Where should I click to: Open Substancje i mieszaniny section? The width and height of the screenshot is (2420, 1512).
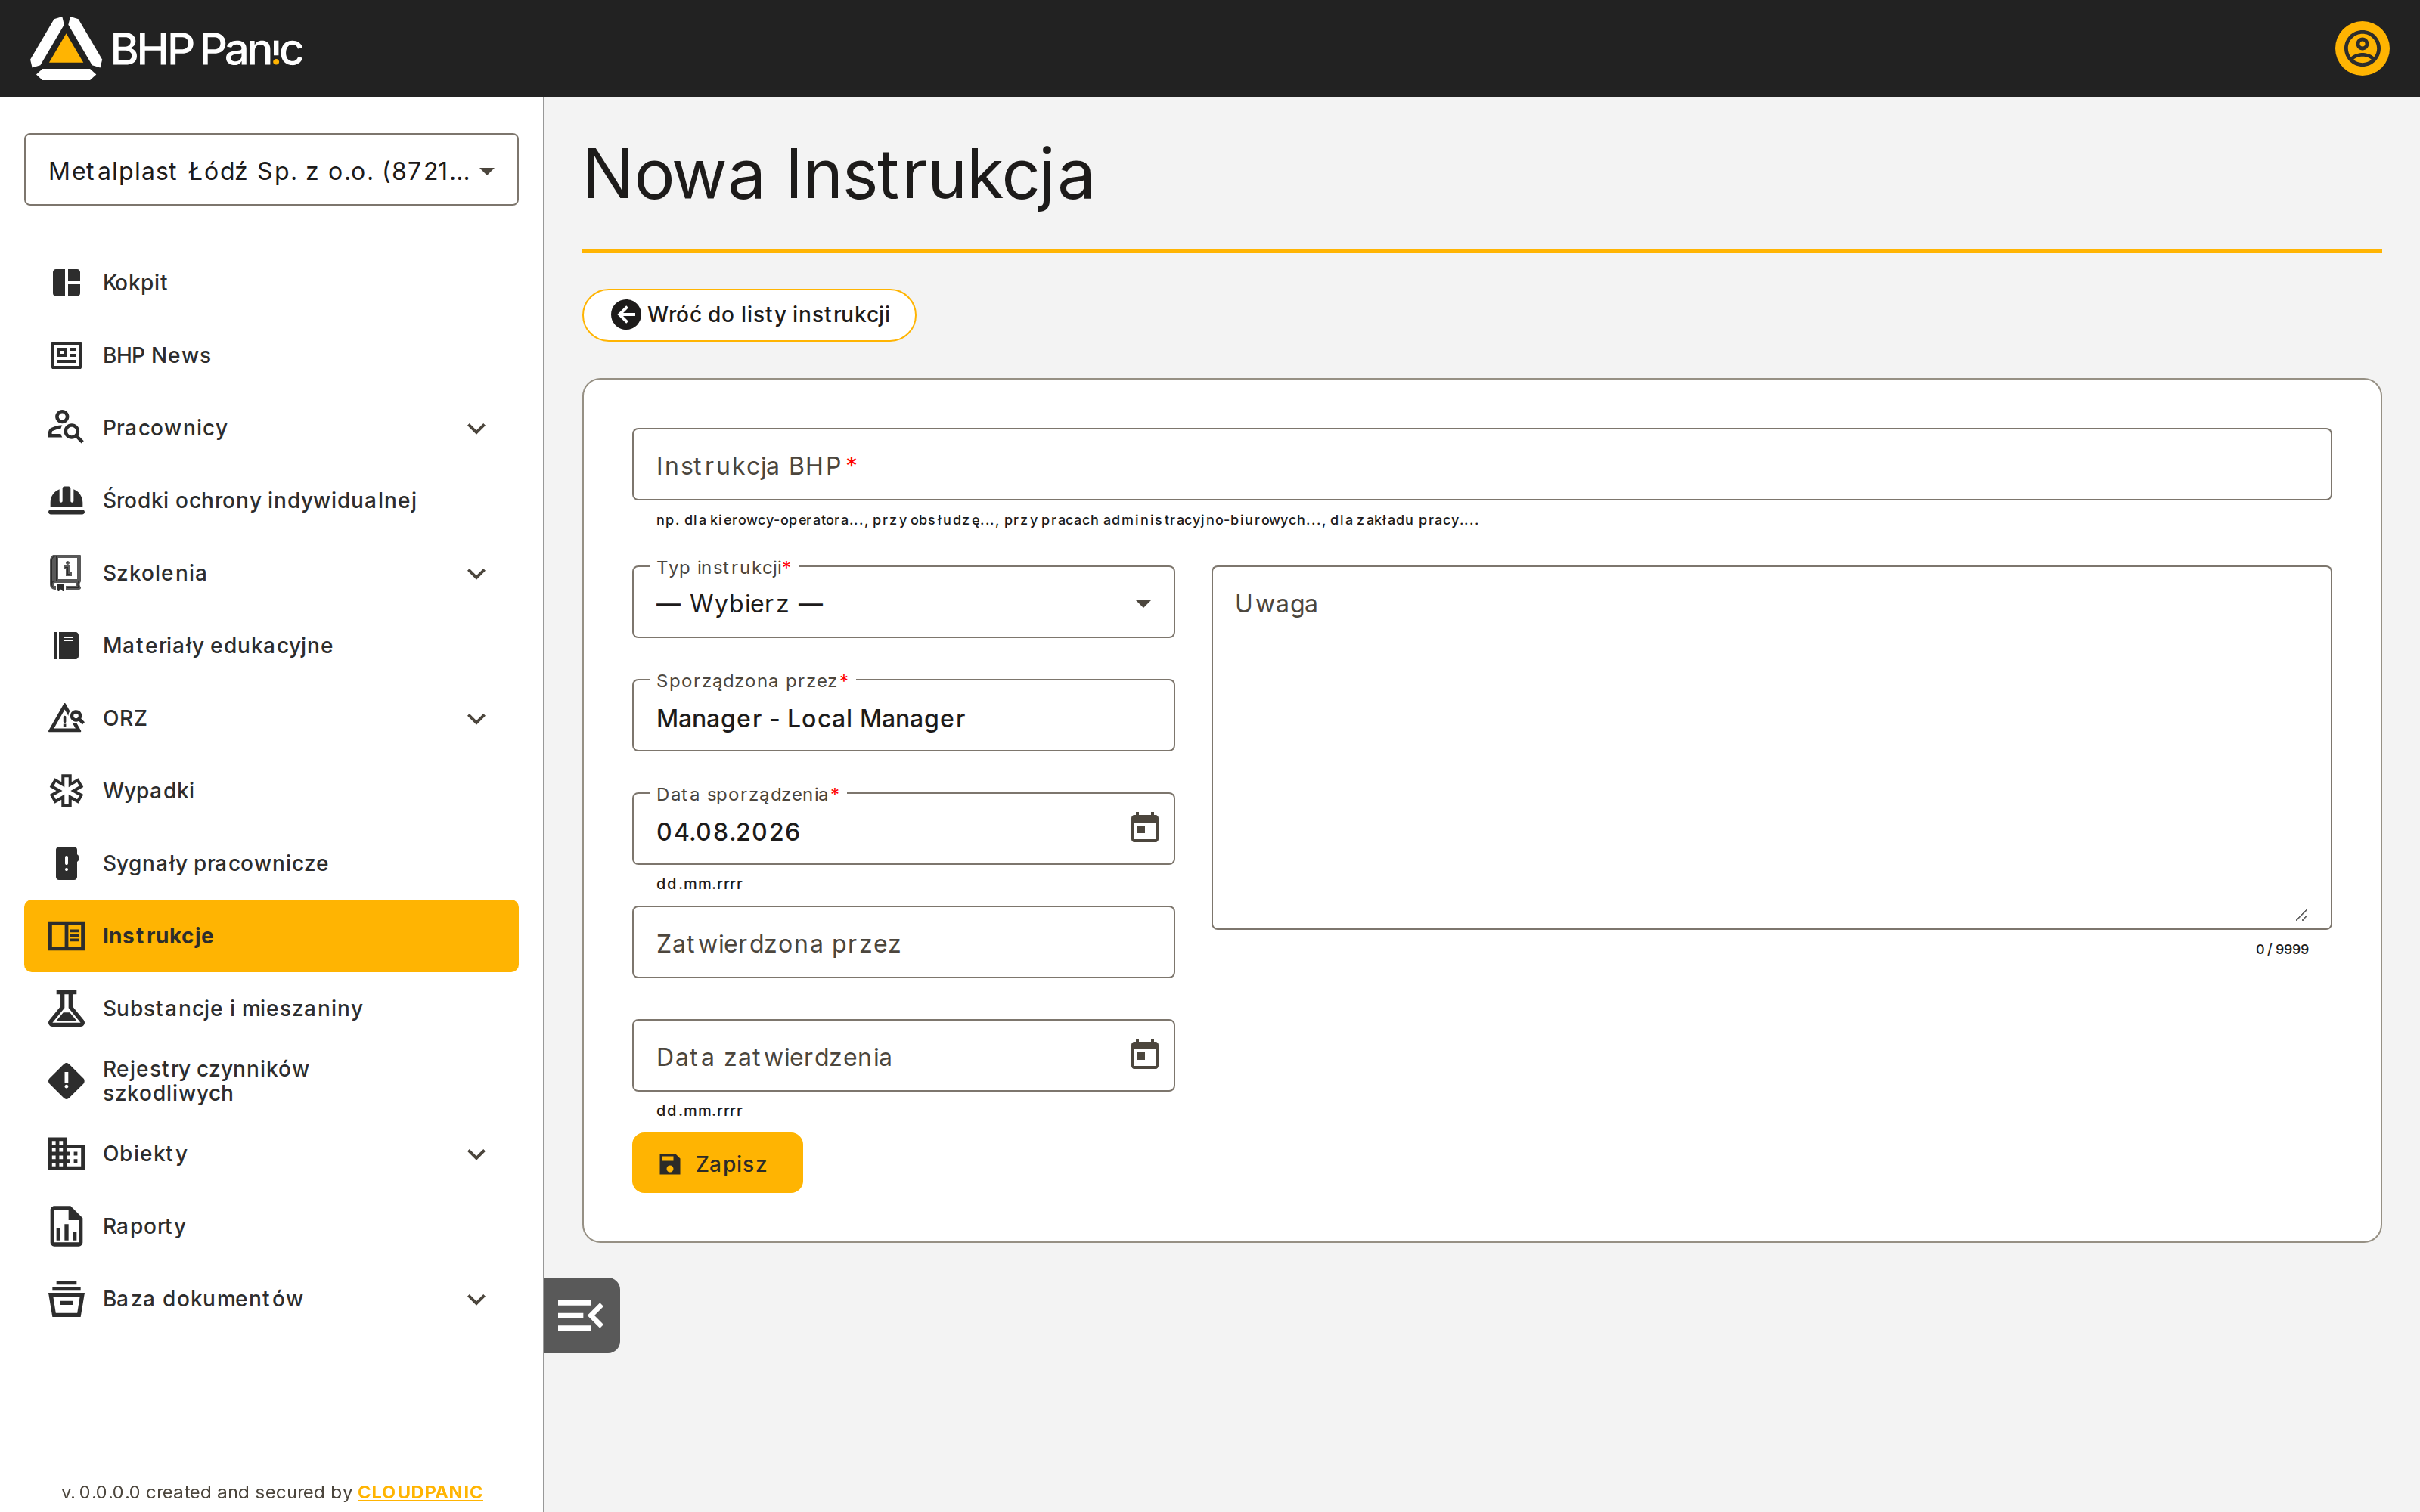[271, 1008]
